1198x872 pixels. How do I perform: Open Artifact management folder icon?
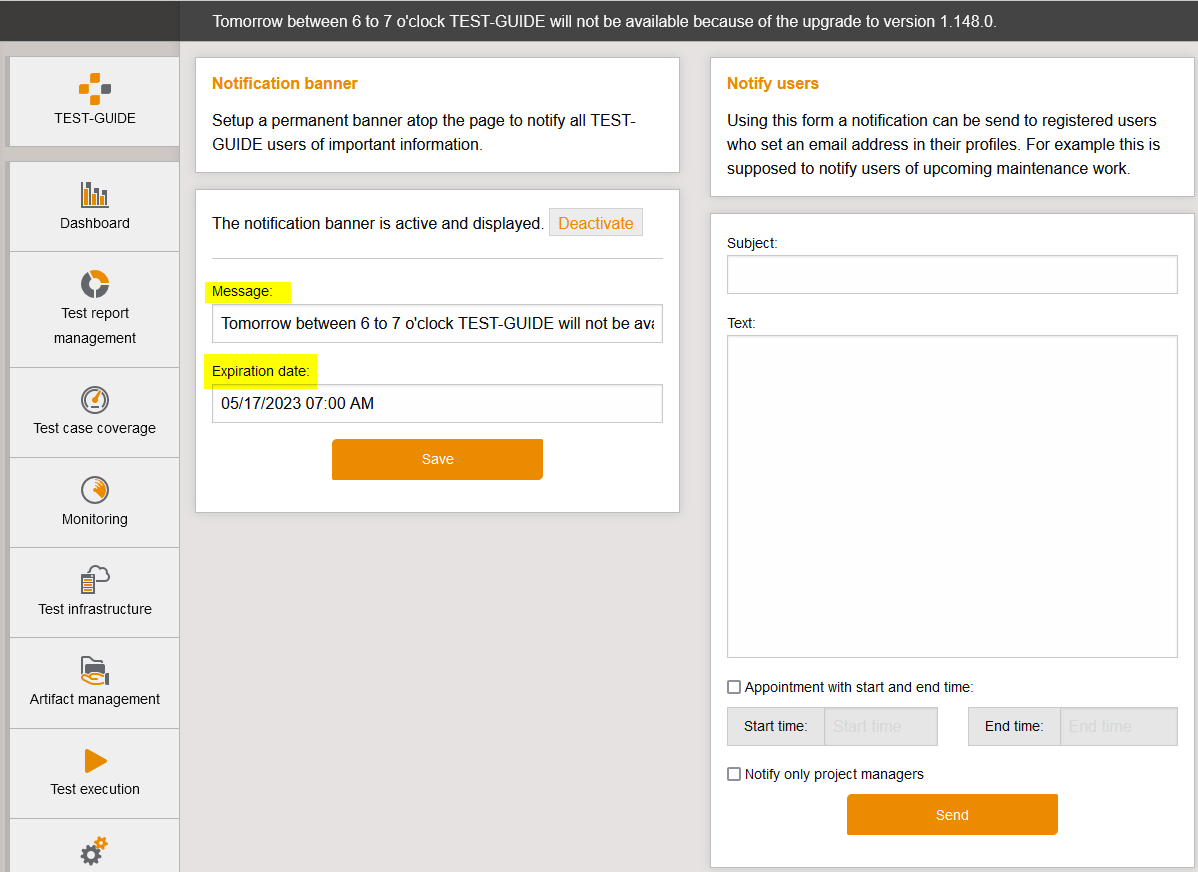95,670
